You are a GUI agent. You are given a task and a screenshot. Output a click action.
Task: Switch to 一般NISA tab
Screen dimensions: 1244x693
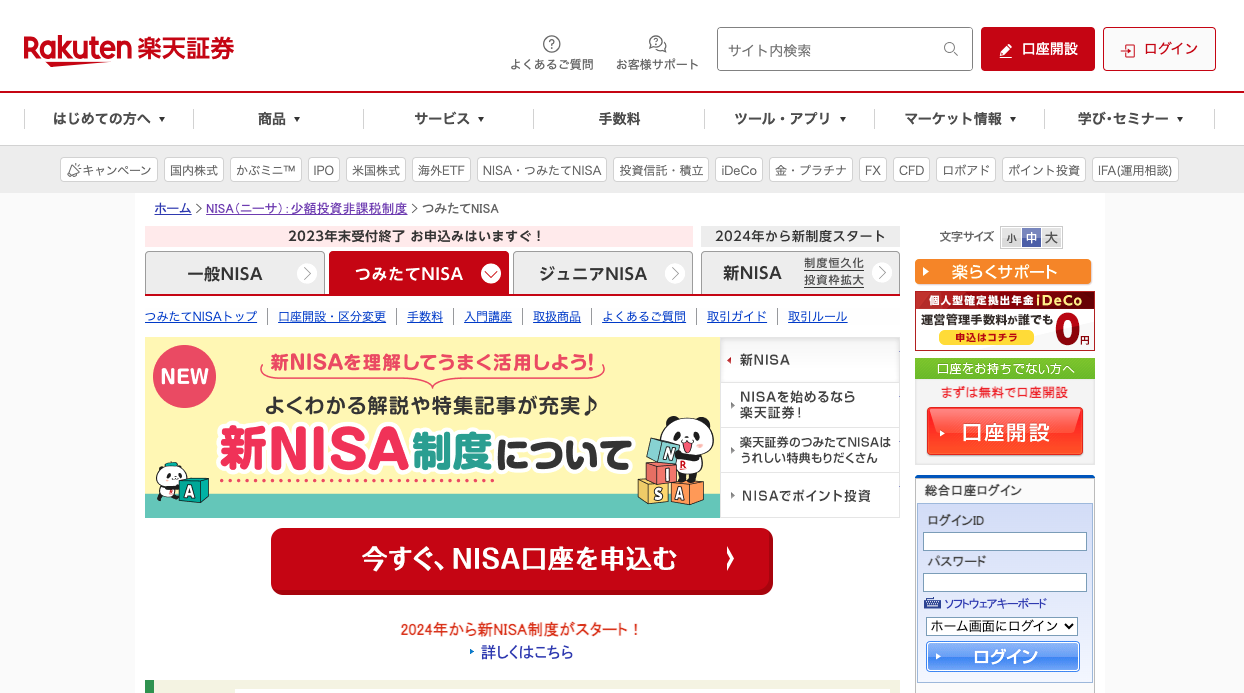pyautogui.click(x=235, y=273)
